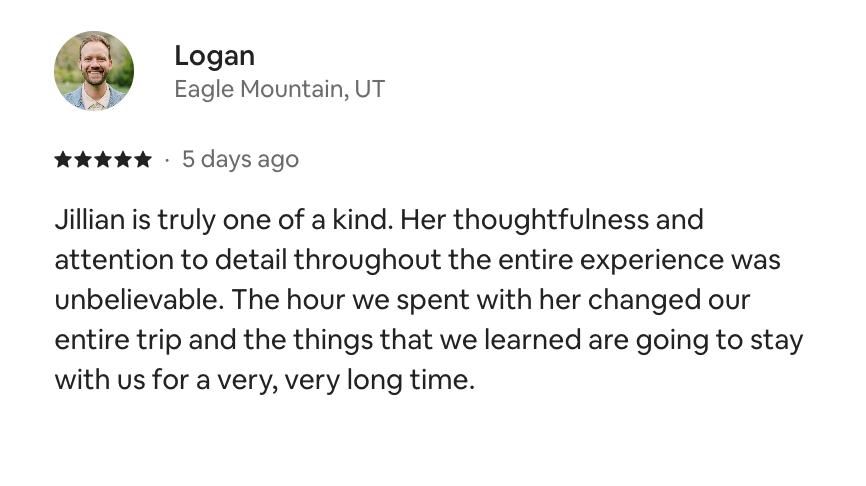The width and height of the screenshot is (866, 486).
Task: Click the first rating star
Action: (64, 160)
